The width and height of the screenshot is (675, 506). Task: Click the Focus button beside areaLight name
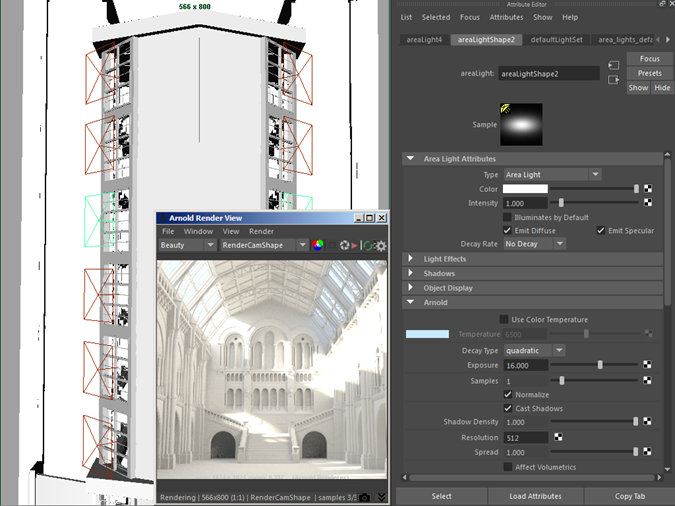650,59
